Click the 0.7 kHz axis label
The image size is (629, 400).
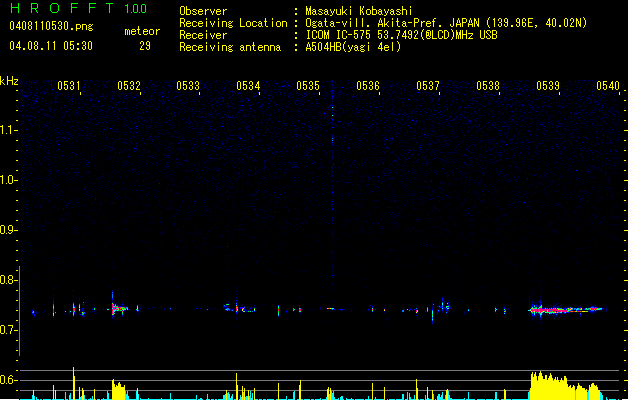[x=8, y=330]
